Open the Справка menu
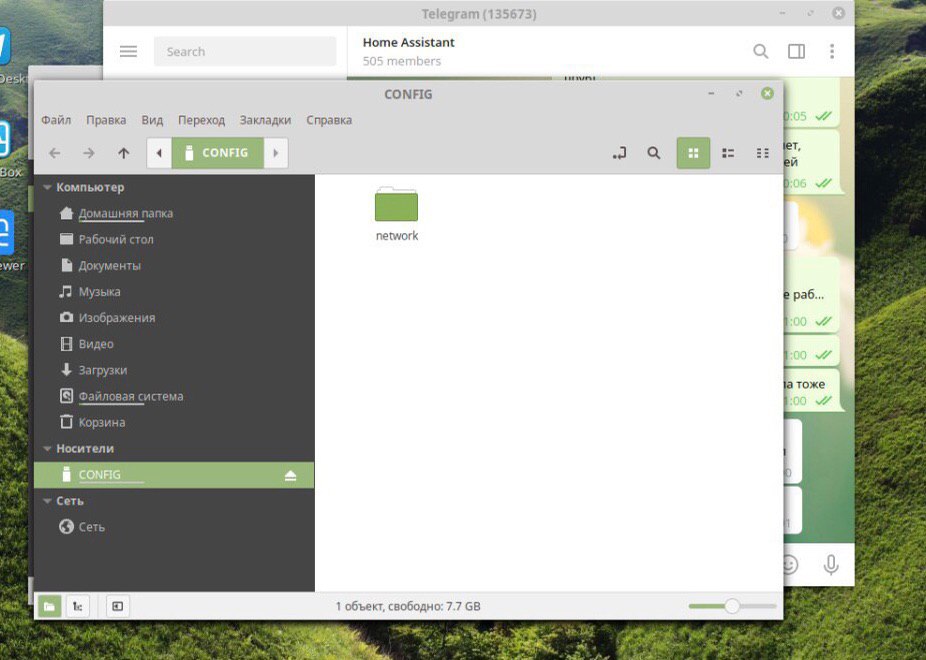The image size is (926, 660). tap(329, 120)
